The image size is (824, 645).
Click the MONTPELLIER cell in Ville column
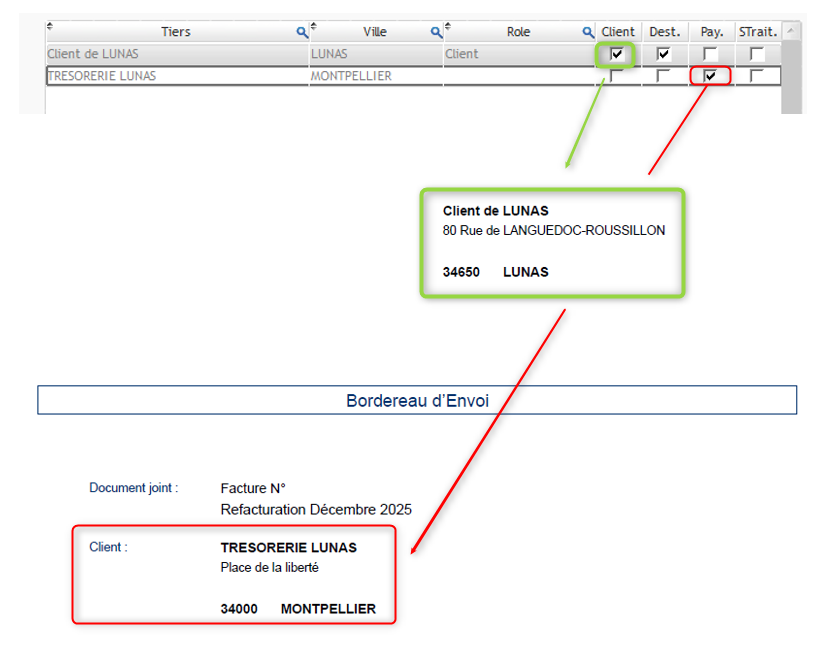(351, 76)
